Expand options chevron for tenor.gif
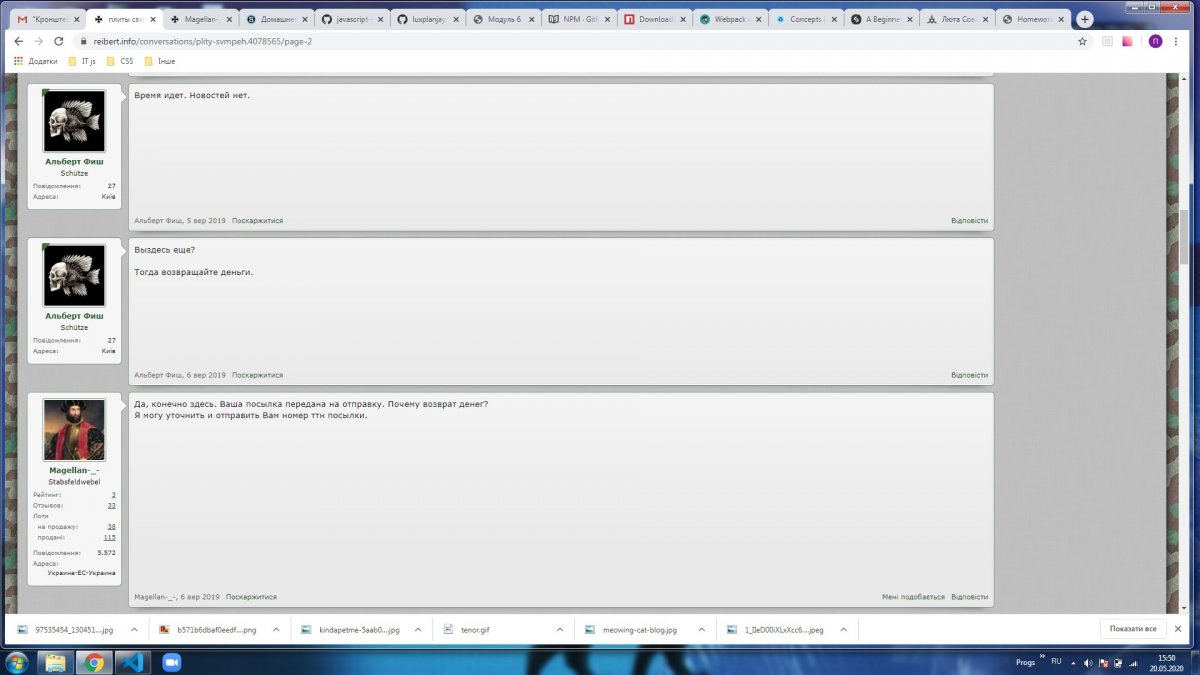The image size is (1200, 675). point(560,630)
